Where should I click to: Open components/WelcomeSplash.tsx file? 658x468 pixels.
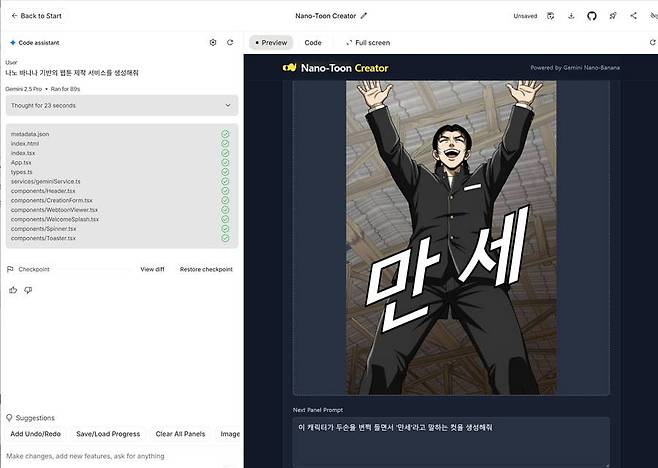[x=55, y=219]
